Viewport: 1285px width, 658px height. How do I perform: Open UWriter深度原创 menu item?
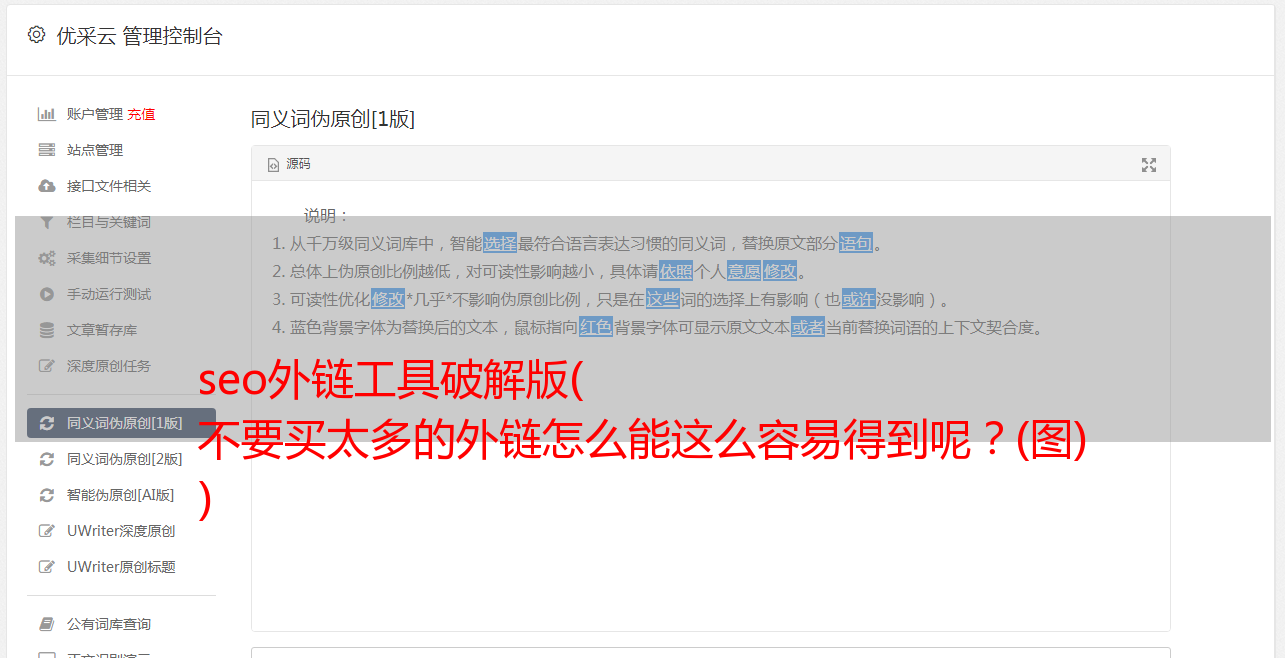click(121, 531)
